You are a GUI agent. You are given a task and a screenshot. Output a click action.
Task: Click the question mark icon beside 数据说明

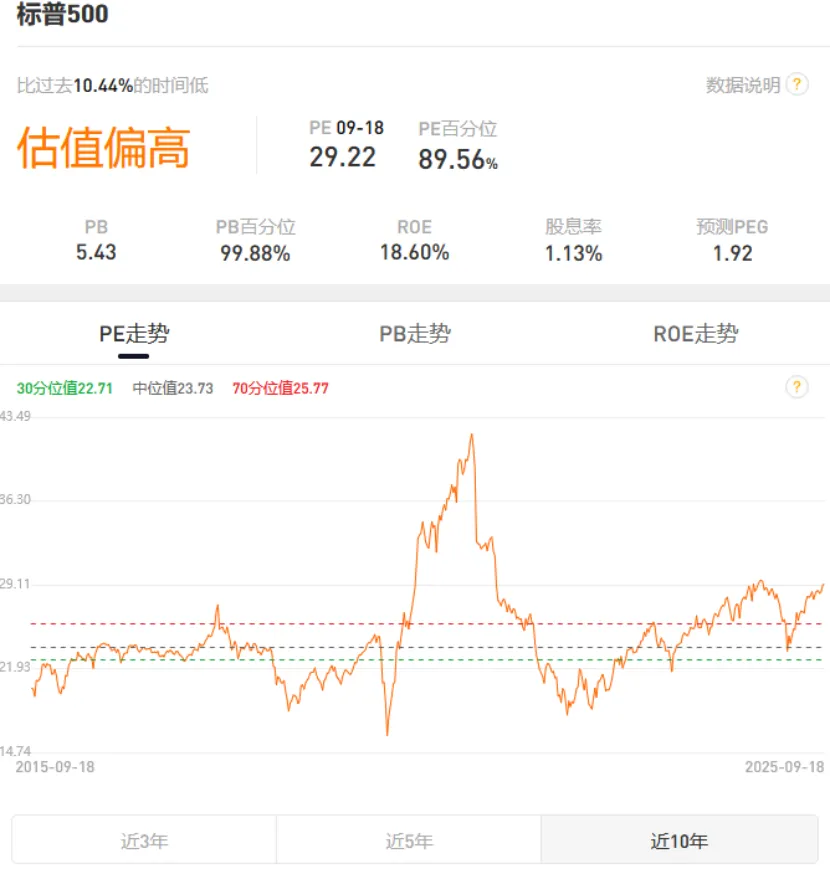[796, 85]
